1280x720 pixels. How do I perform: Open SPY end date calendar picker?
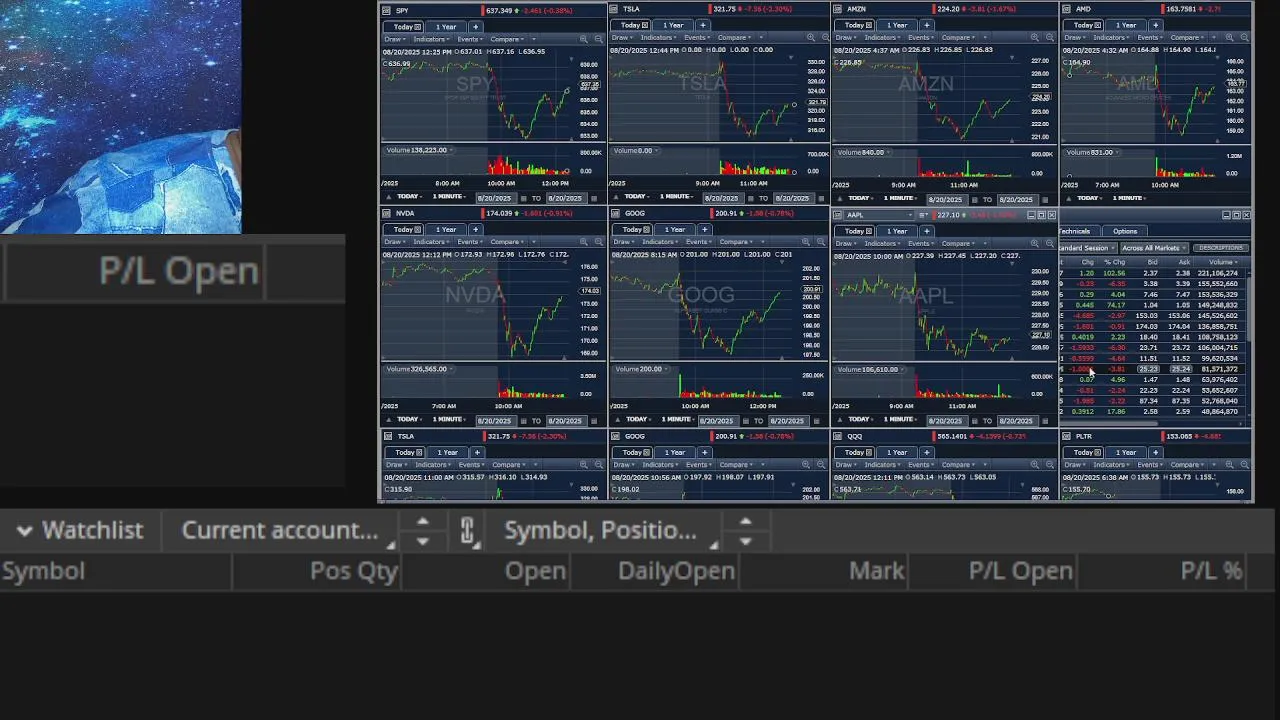click(x=594, y=198)
